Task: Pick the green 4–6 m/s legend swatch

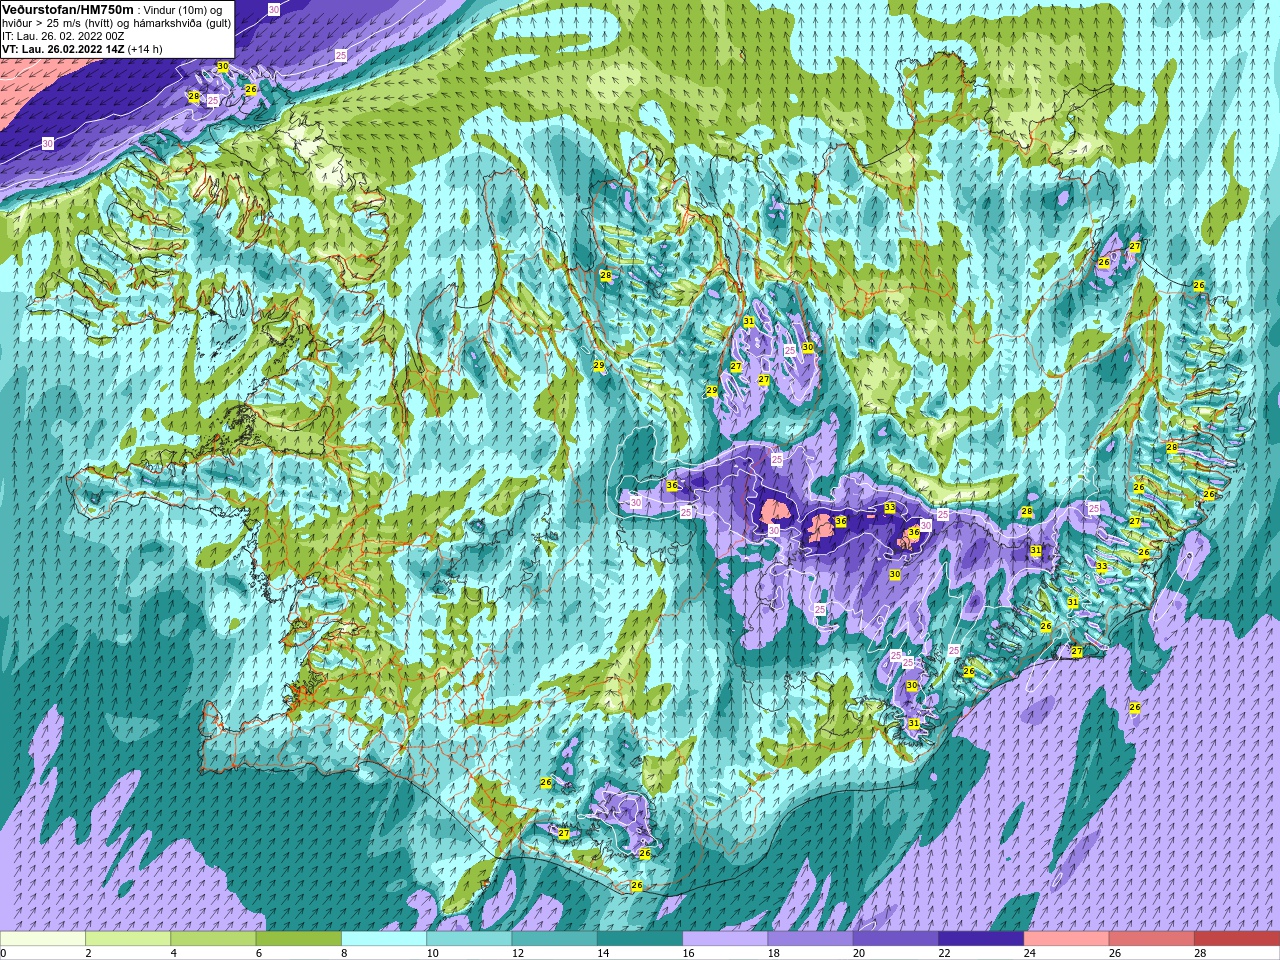Action: (x=213, y=939)
